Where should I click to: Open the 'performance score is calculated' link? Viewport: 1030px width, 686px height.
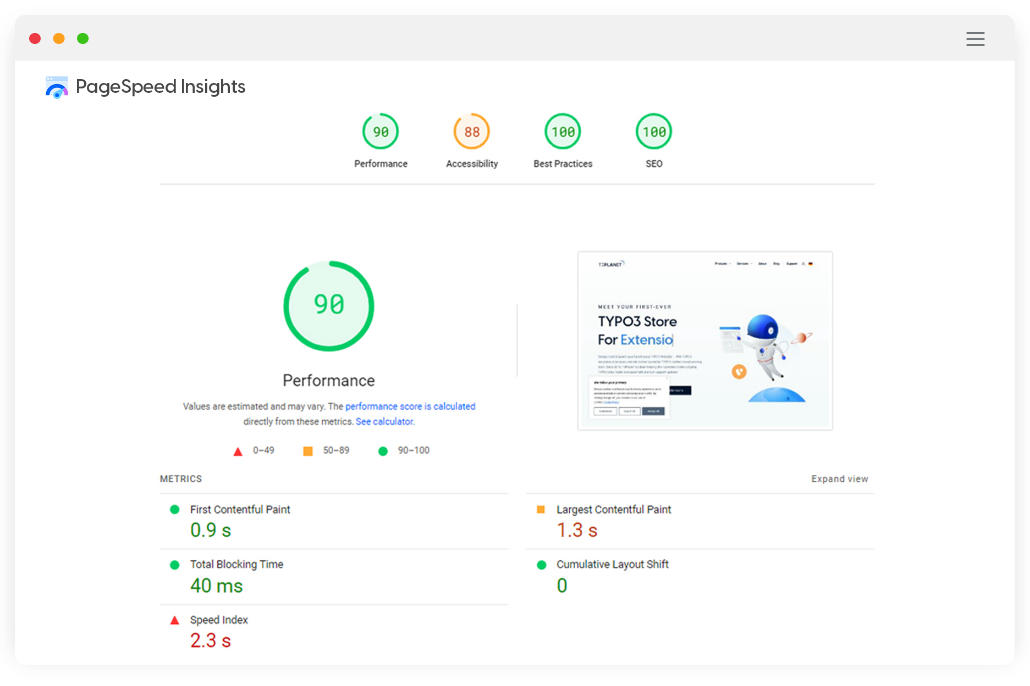(x=410, y=407)
